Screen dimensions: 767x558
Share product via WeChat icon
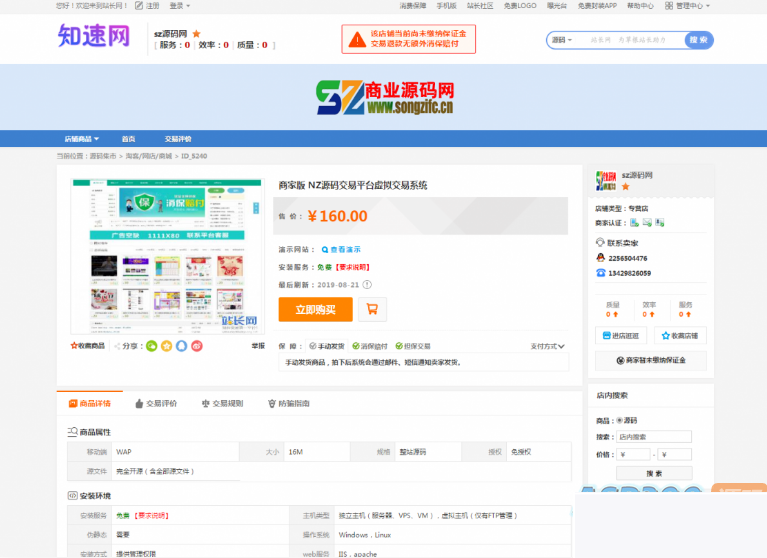pos(152,346)
